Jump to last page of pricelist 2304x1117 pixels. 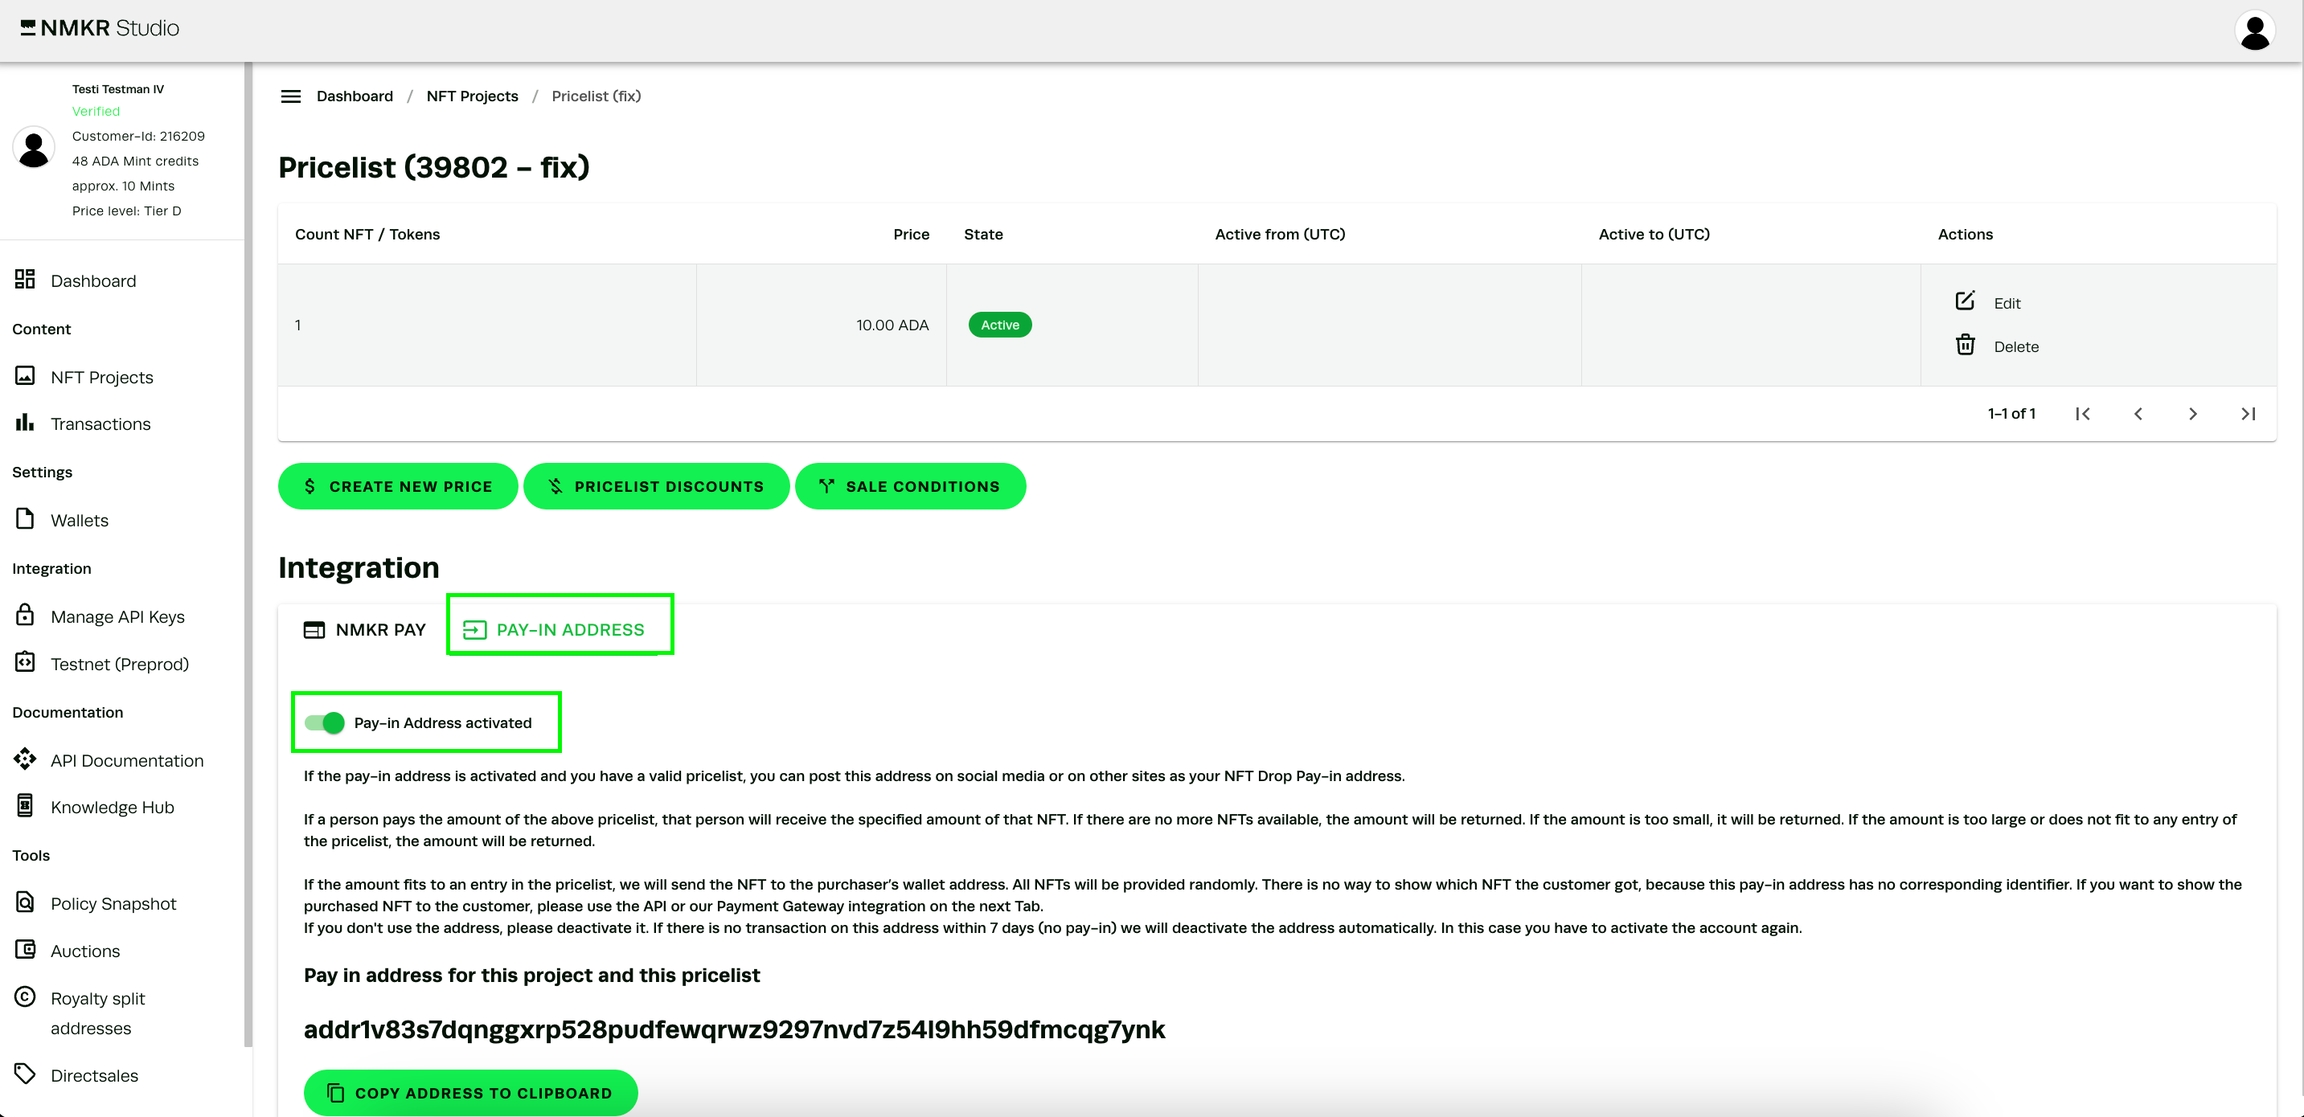2248,413
